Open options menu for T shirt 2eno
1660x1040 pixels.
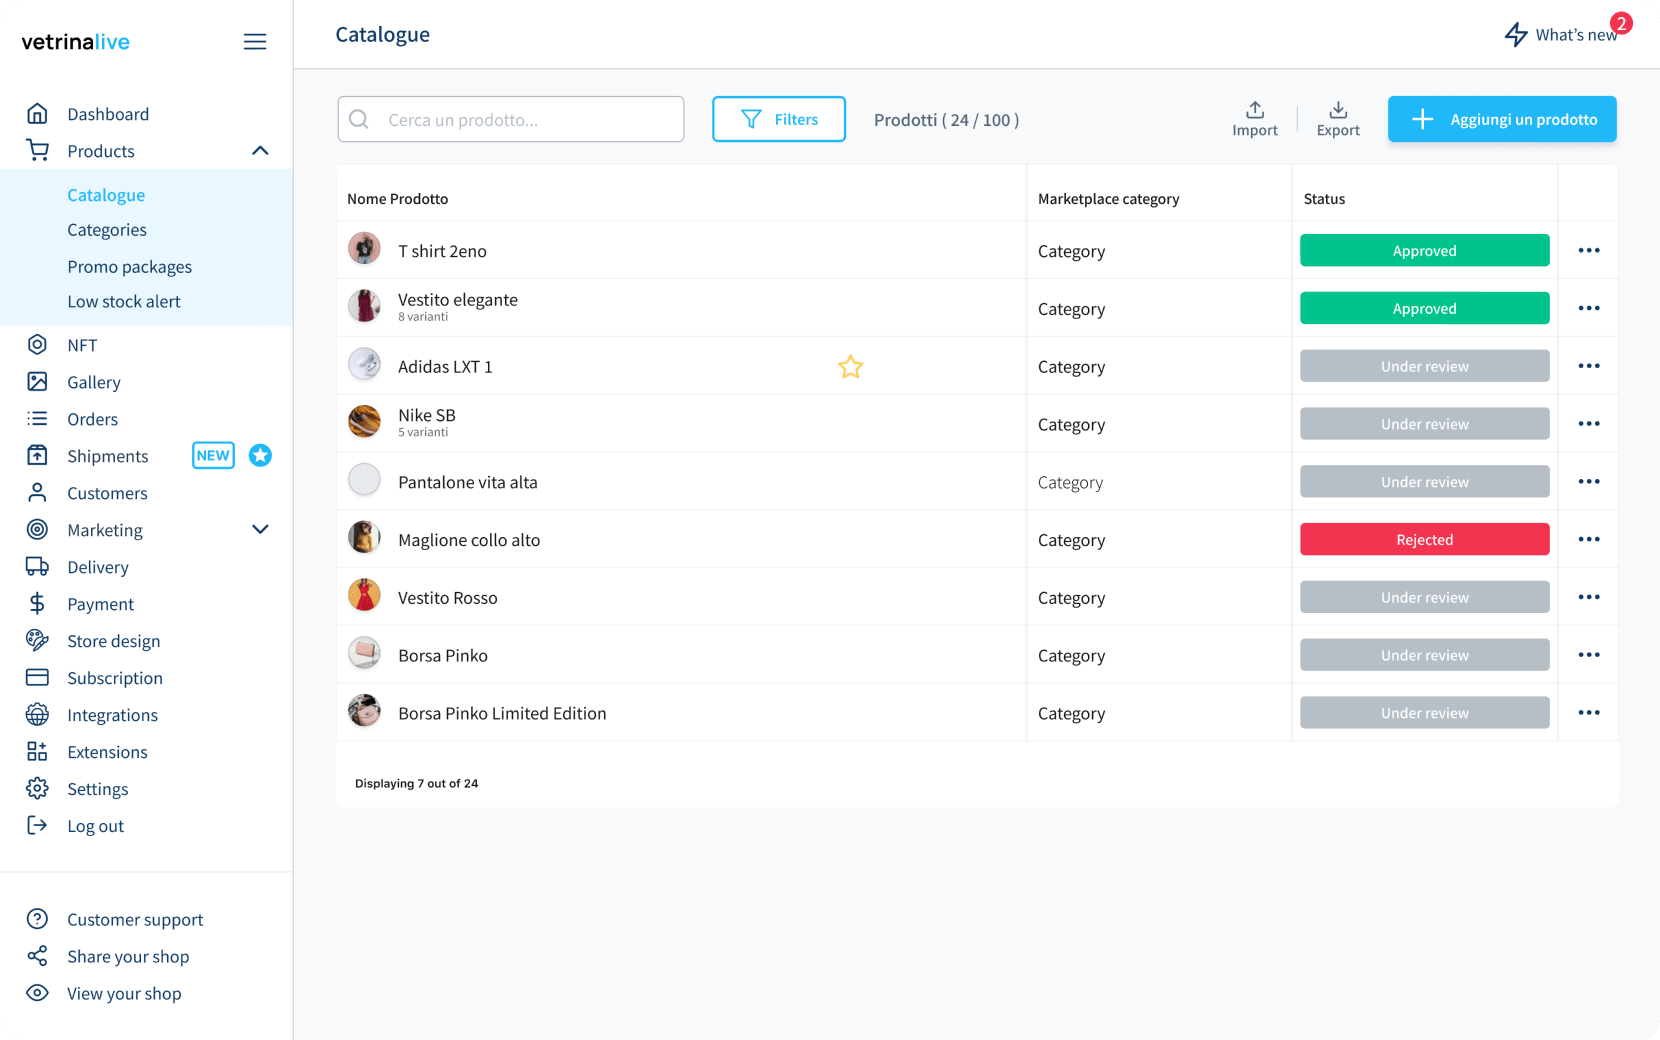pos(1588,251)
